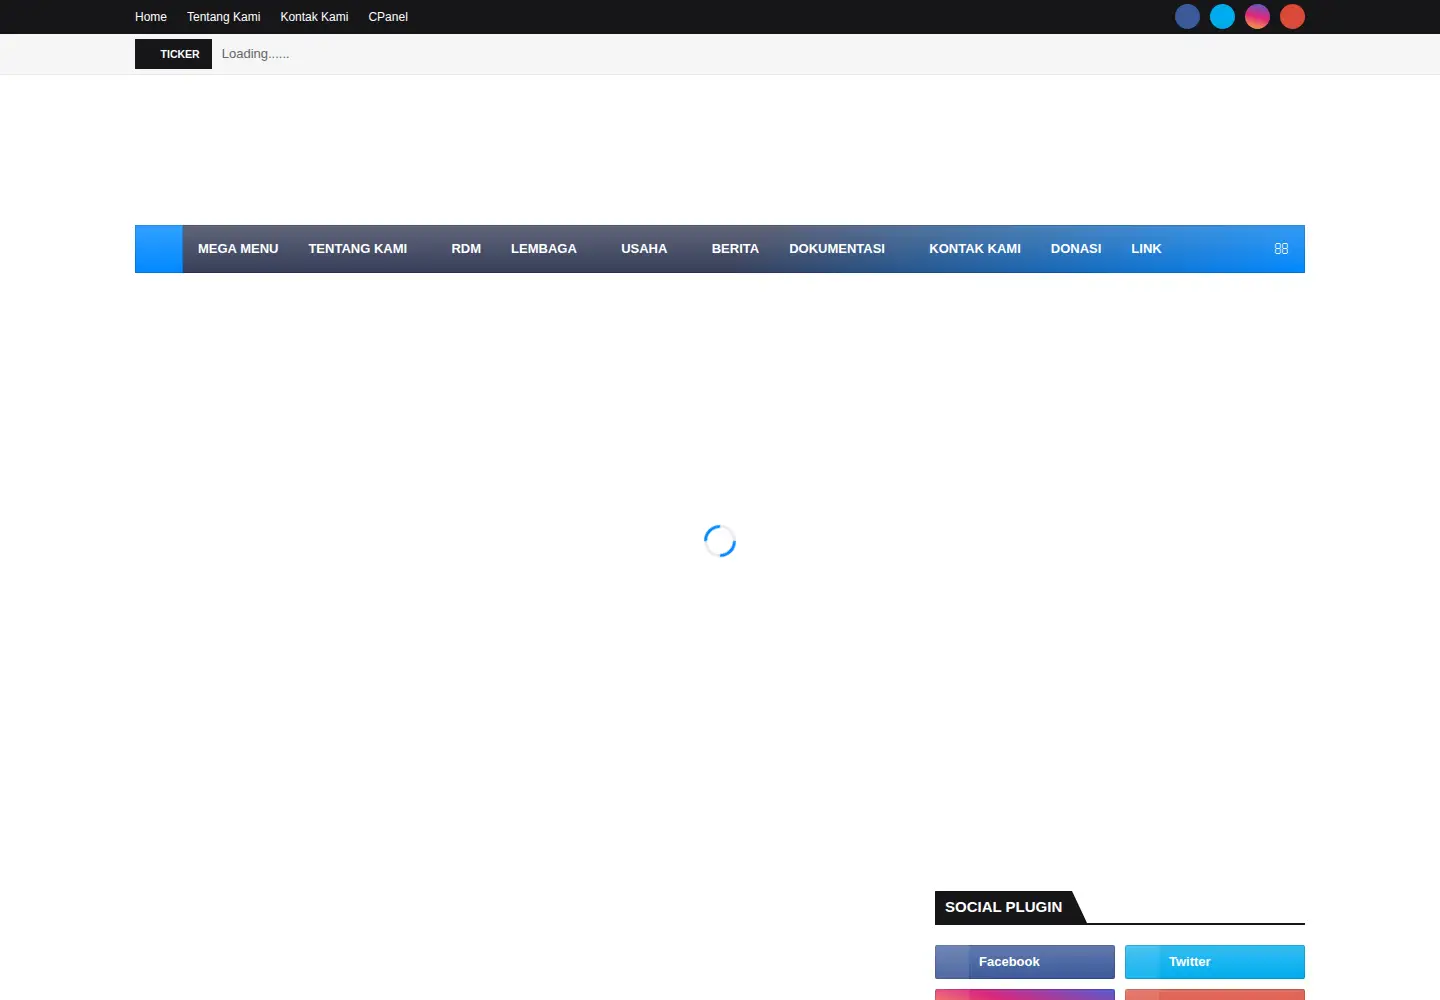
Task: Open the CPanel link
Action: [x=388, y=17]
